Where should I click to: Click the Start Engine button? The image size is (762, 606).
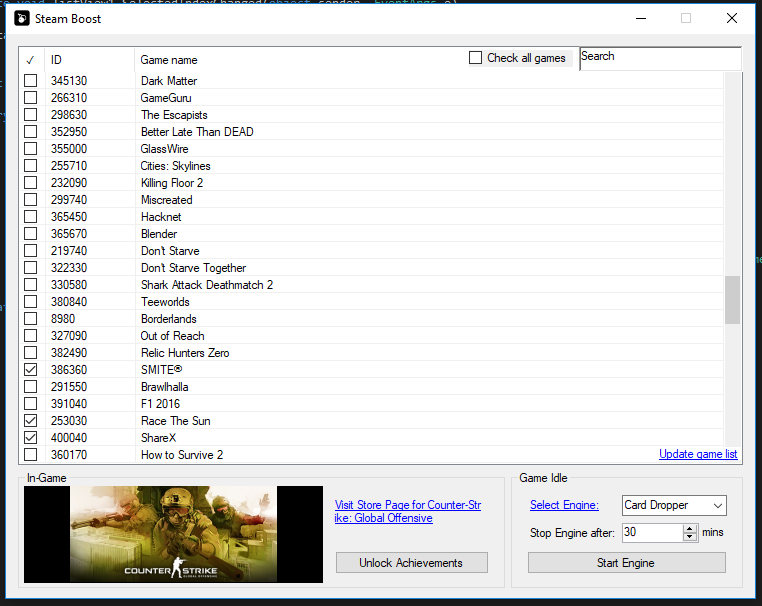point(627,563)
